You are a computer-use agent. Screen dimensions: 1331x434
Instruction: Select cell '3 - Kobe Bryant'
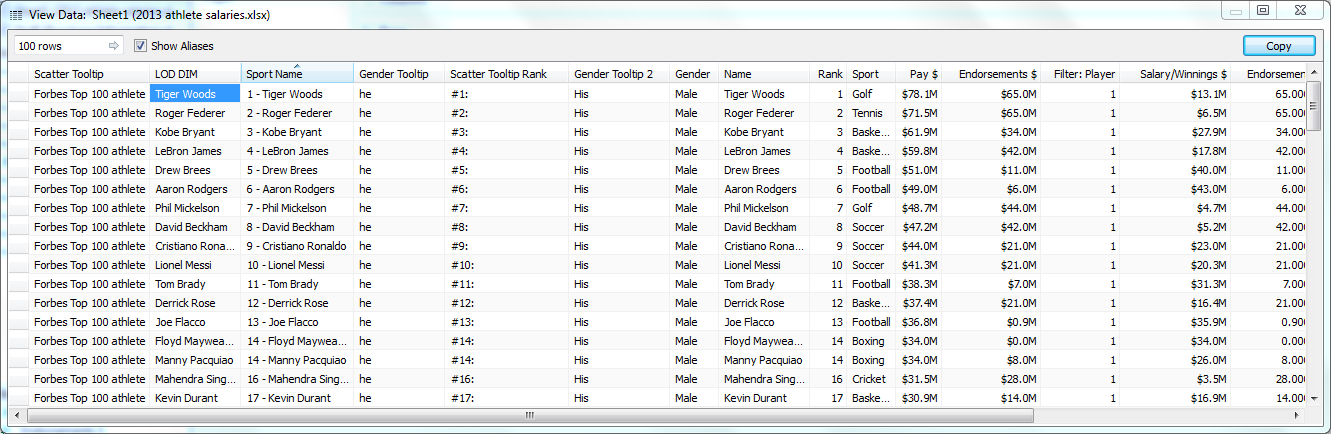pos(297,132)
